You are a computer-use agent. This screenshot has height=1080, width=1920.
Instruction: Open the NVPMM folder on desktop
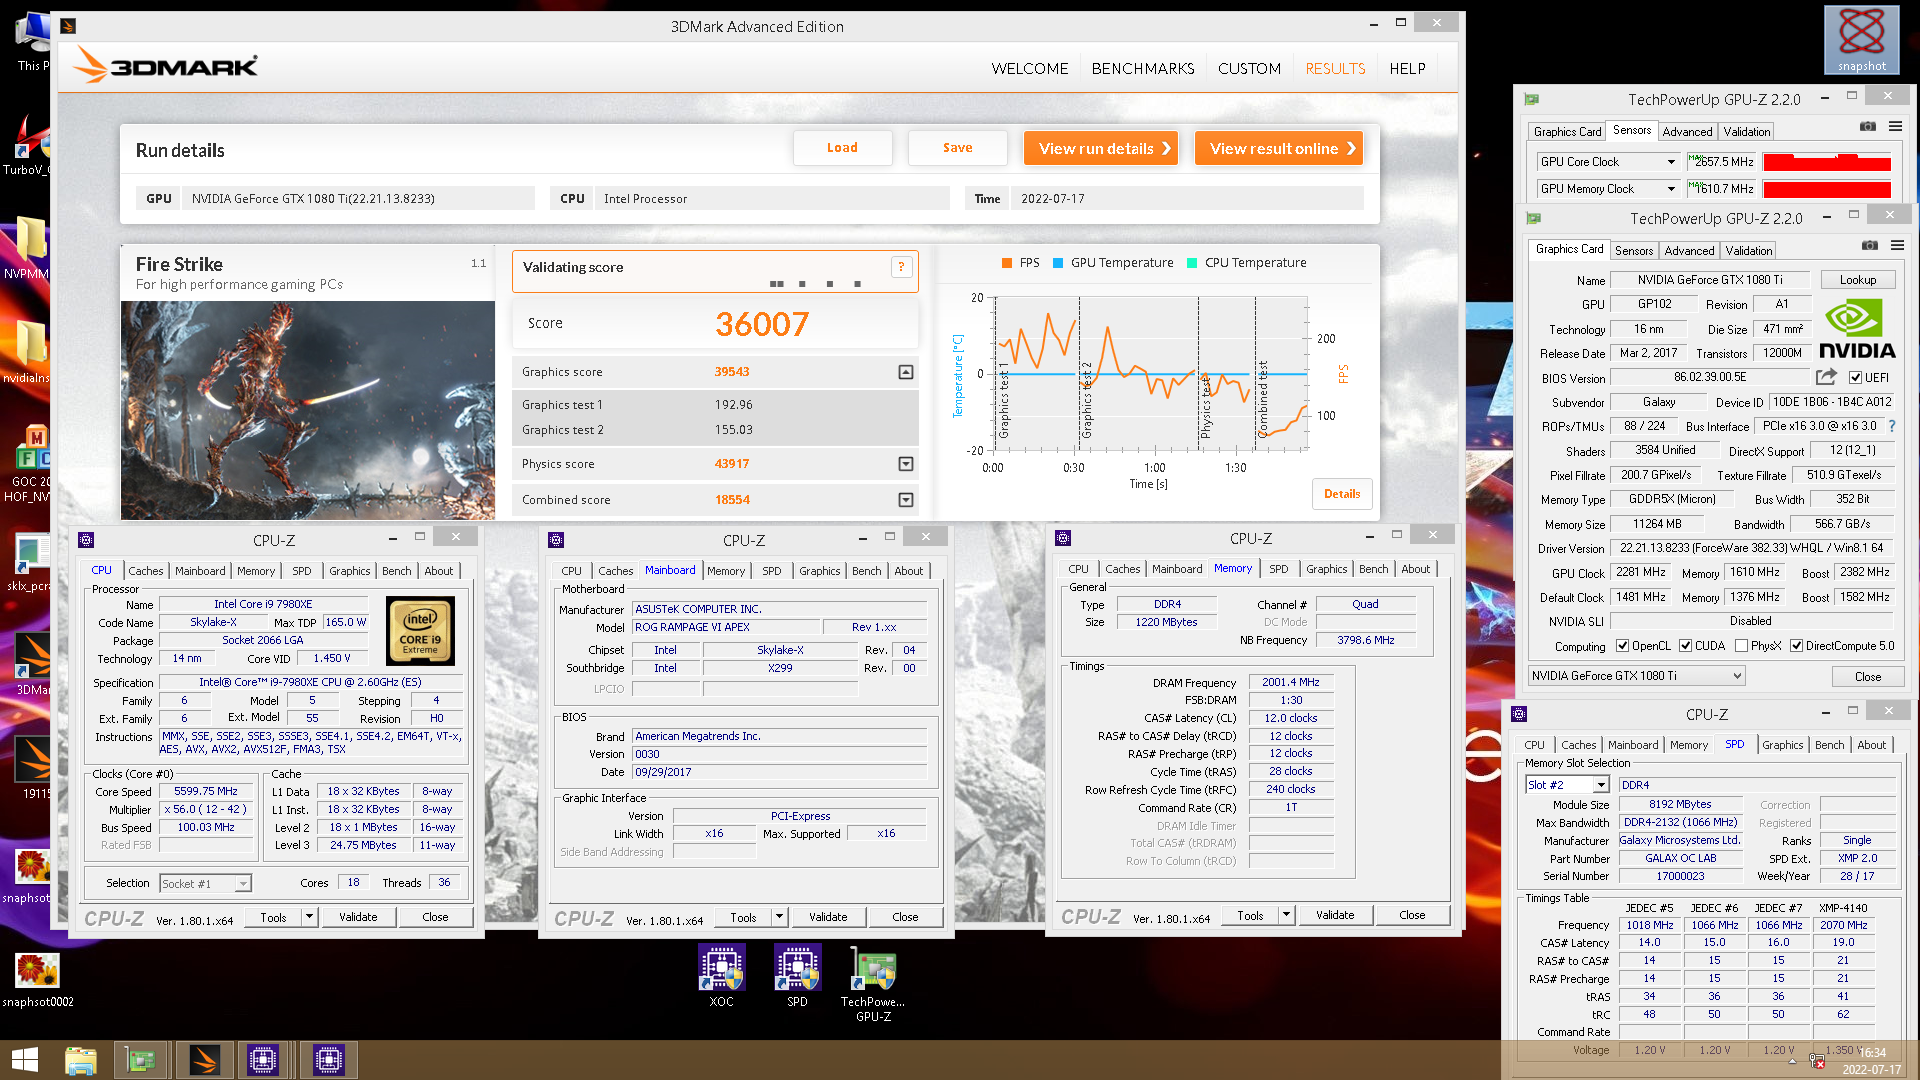pos(27,249)
